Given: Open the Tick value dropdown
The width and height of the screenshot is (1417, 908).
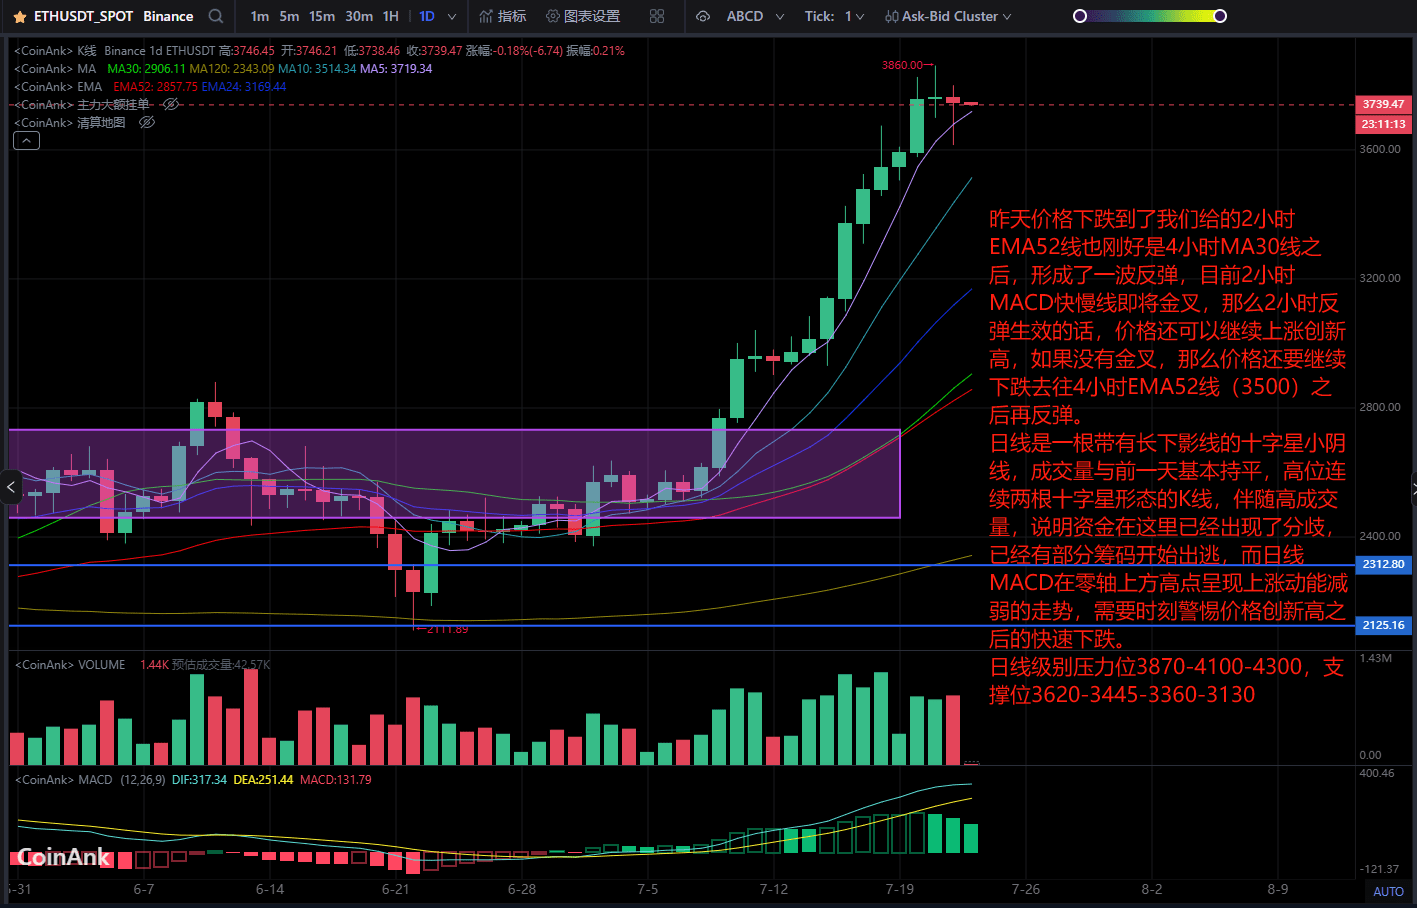Looking at the screenshot, I should tap(860, 17).
